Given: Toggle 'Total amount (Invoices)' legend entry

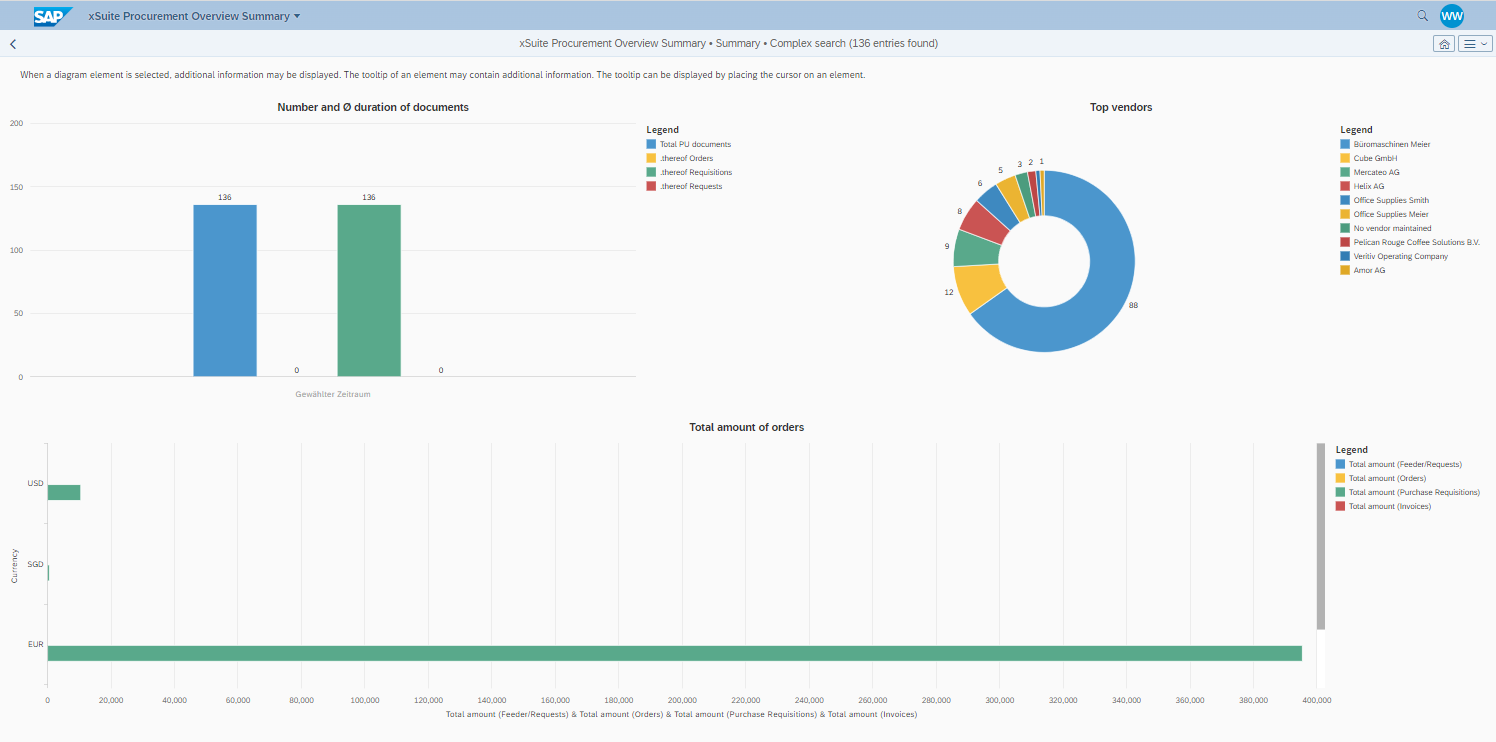Looking at the screenshot, I should (x=1389, y=506).
